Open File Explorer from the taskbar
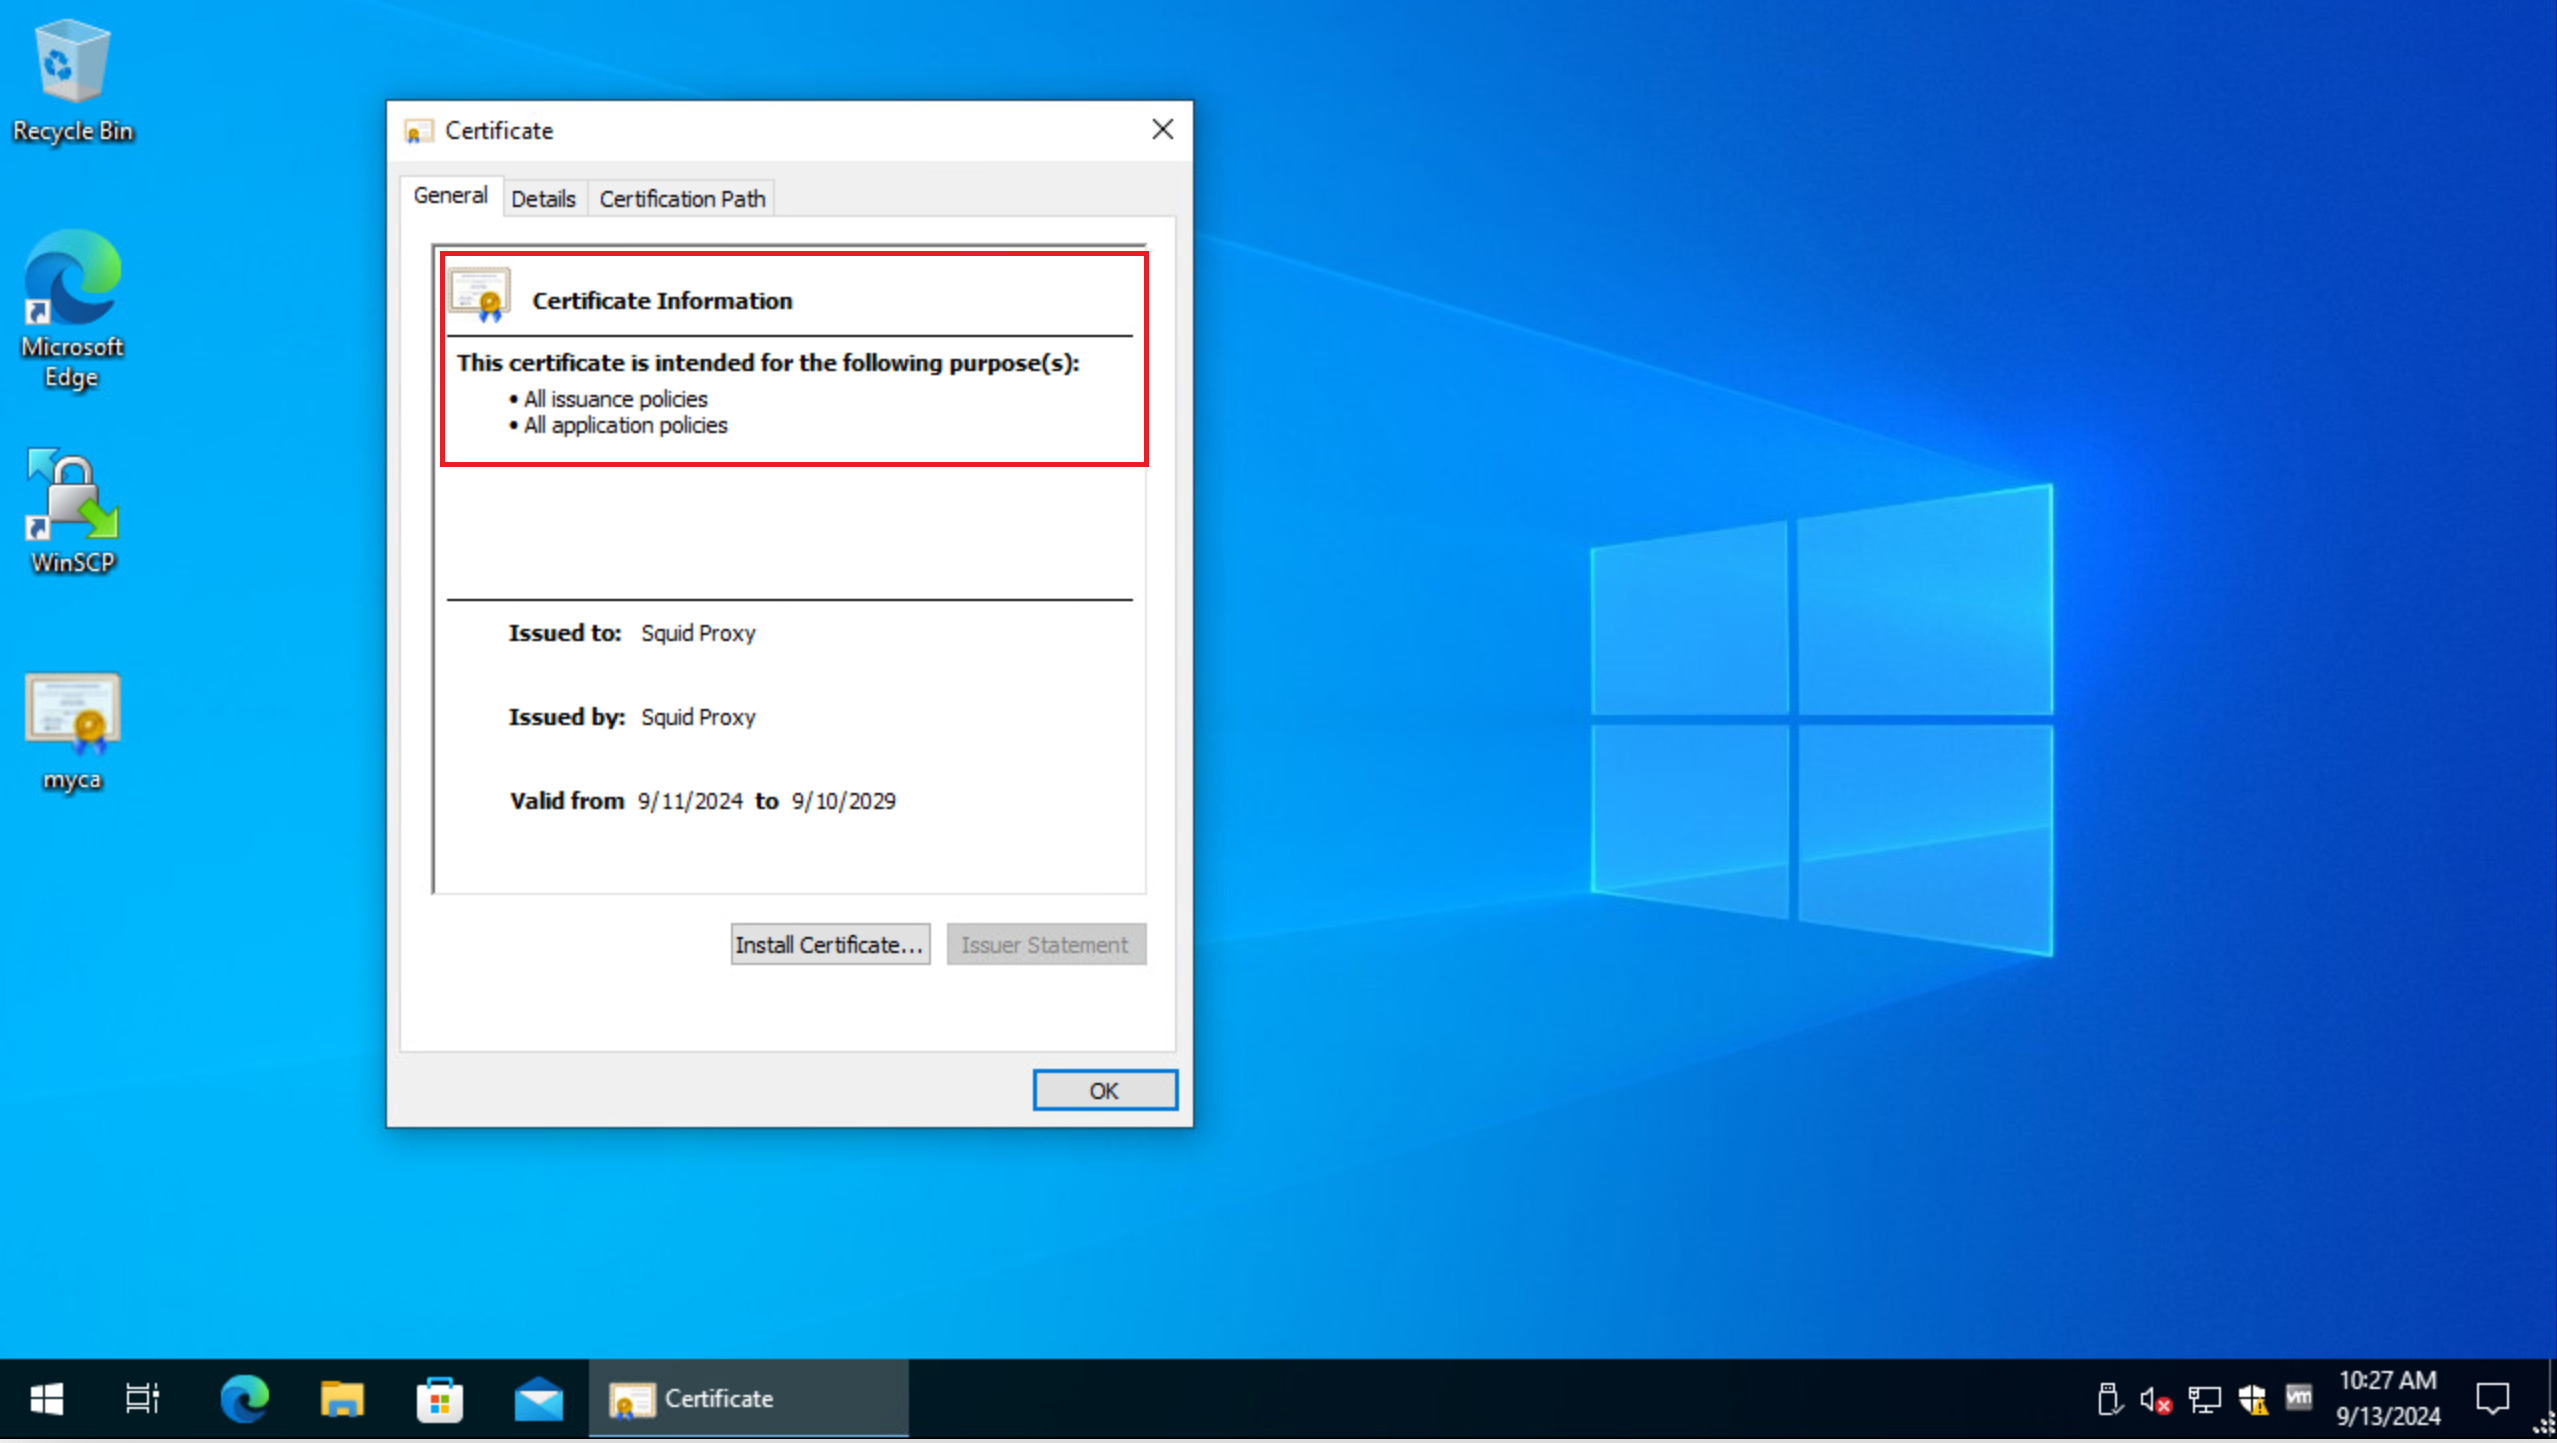 [x=342, y=1398]
